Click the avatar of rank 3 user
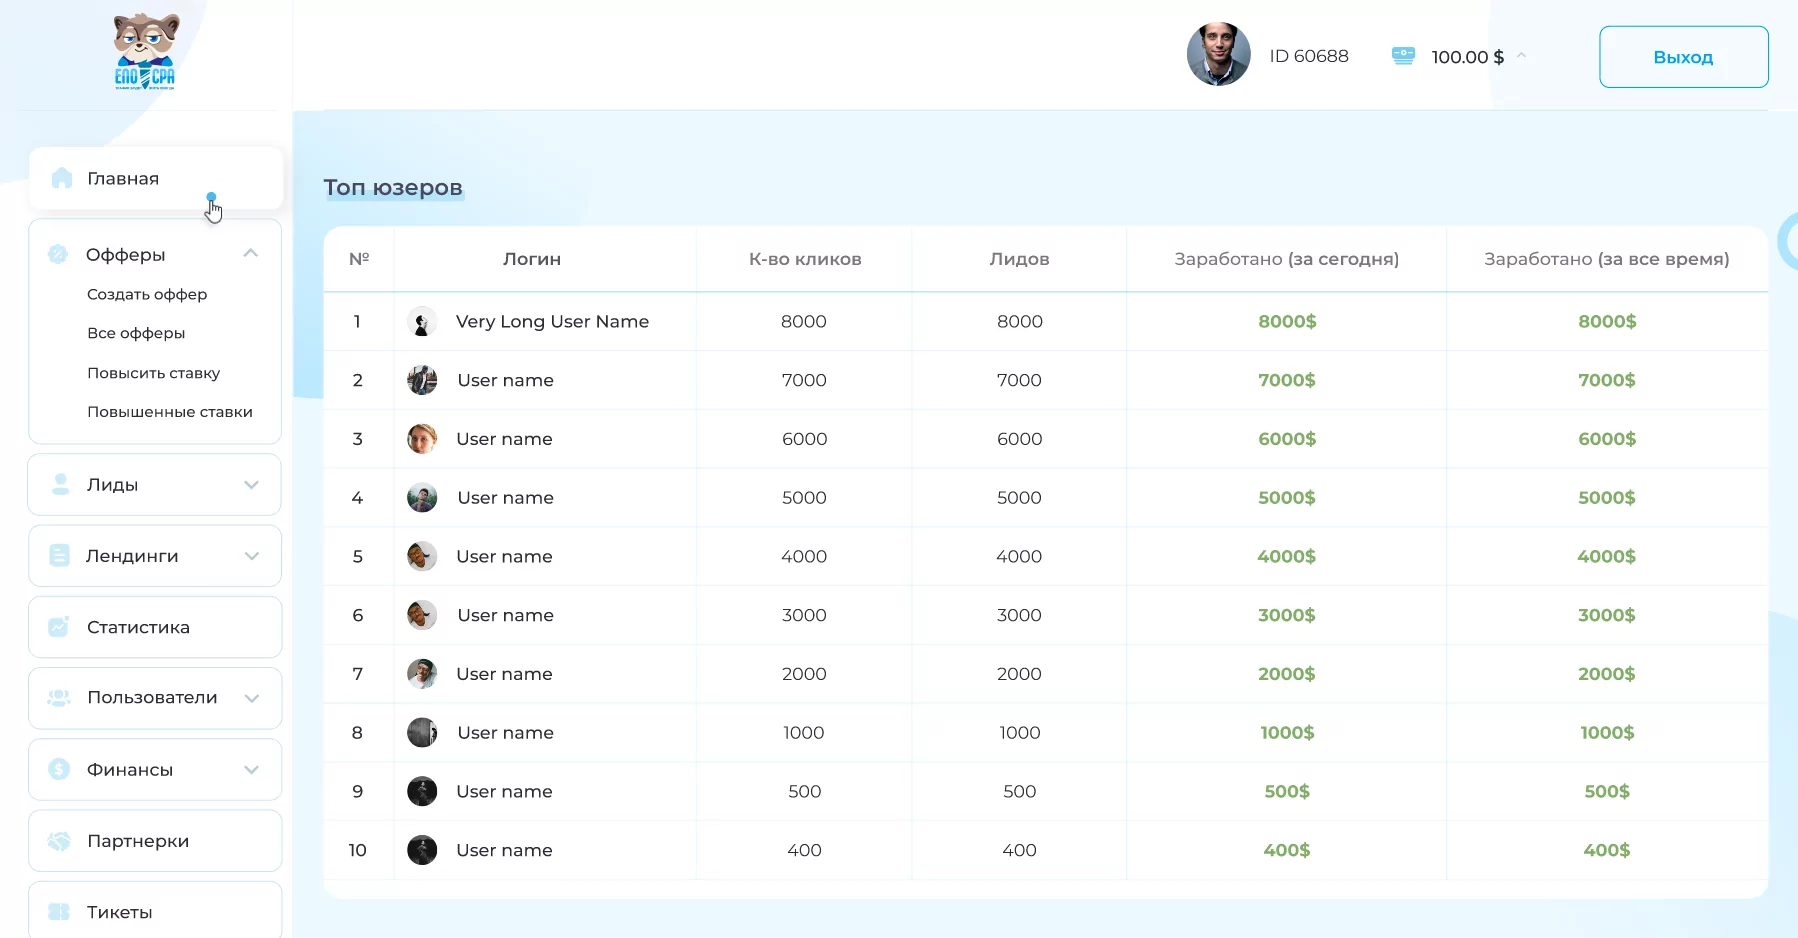 422,439
